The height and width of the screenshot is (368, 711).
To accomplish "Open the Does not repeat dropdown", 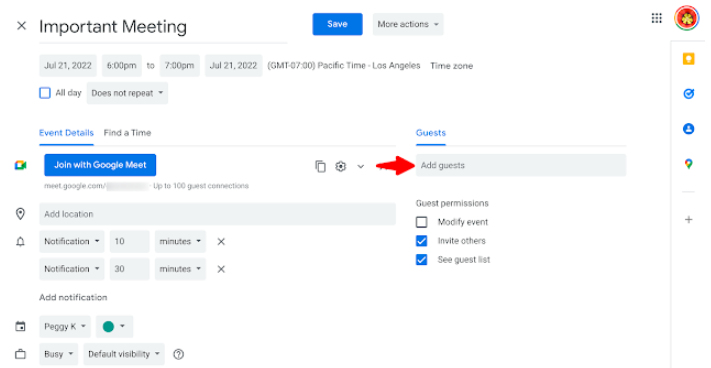I will [127, 93].
